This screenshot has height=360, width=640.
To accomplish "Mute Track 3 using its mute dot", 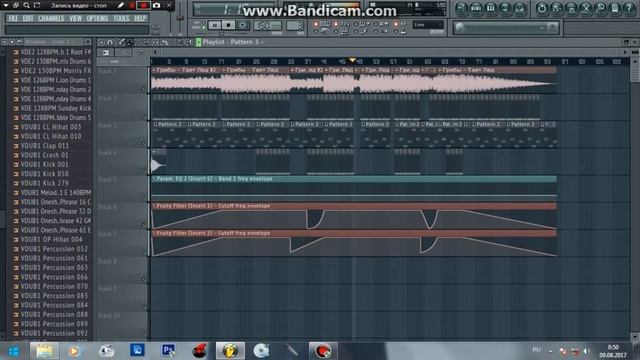I will [x=143, y=143].
